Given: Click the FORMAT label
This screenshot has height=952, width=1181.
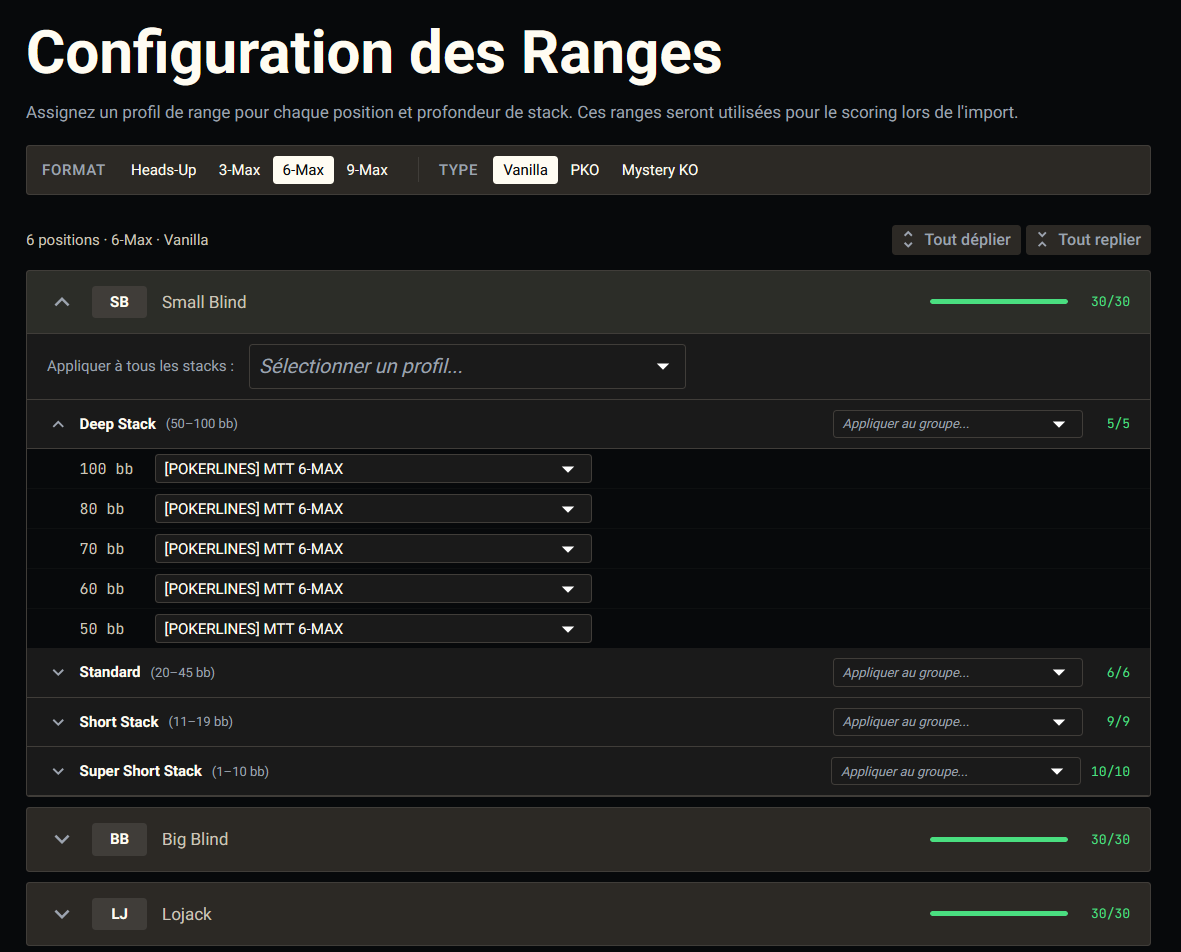Looking at the screenshot, I should point(73,170).
